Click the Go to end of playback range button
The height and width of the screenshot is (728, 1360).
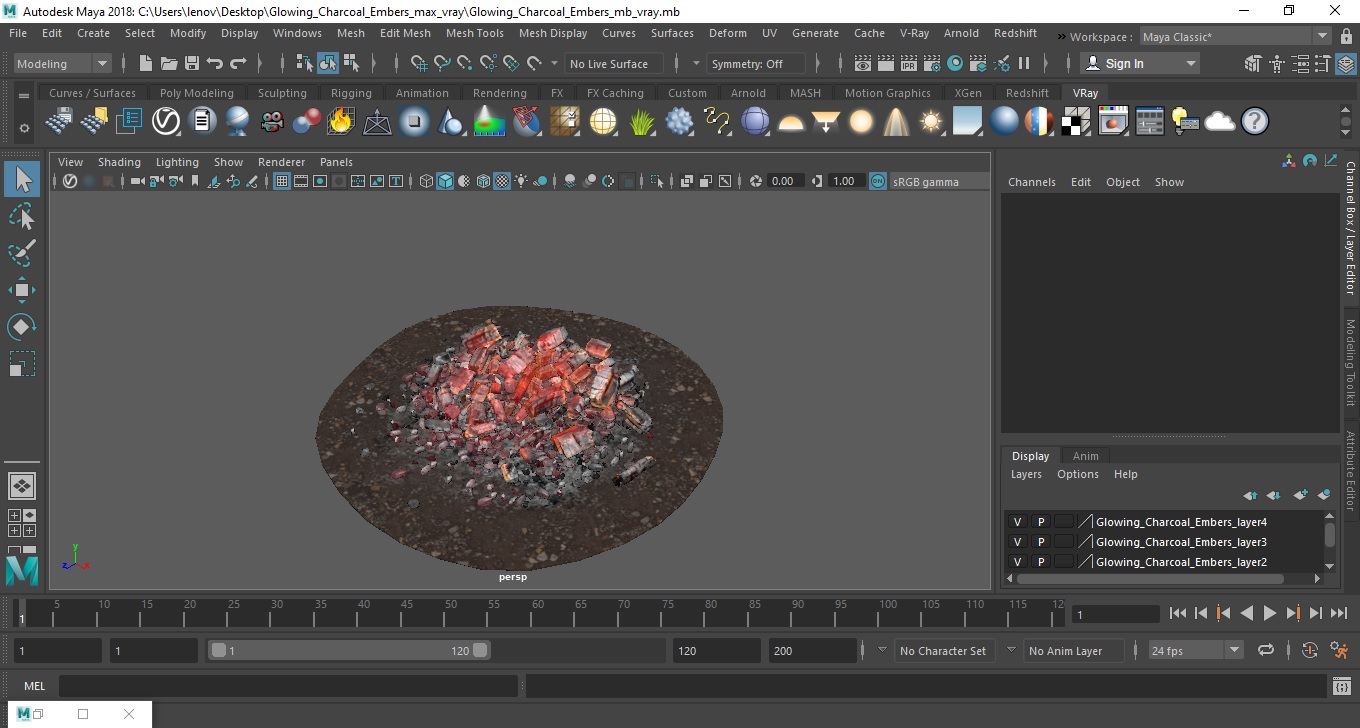(1339, 613)
